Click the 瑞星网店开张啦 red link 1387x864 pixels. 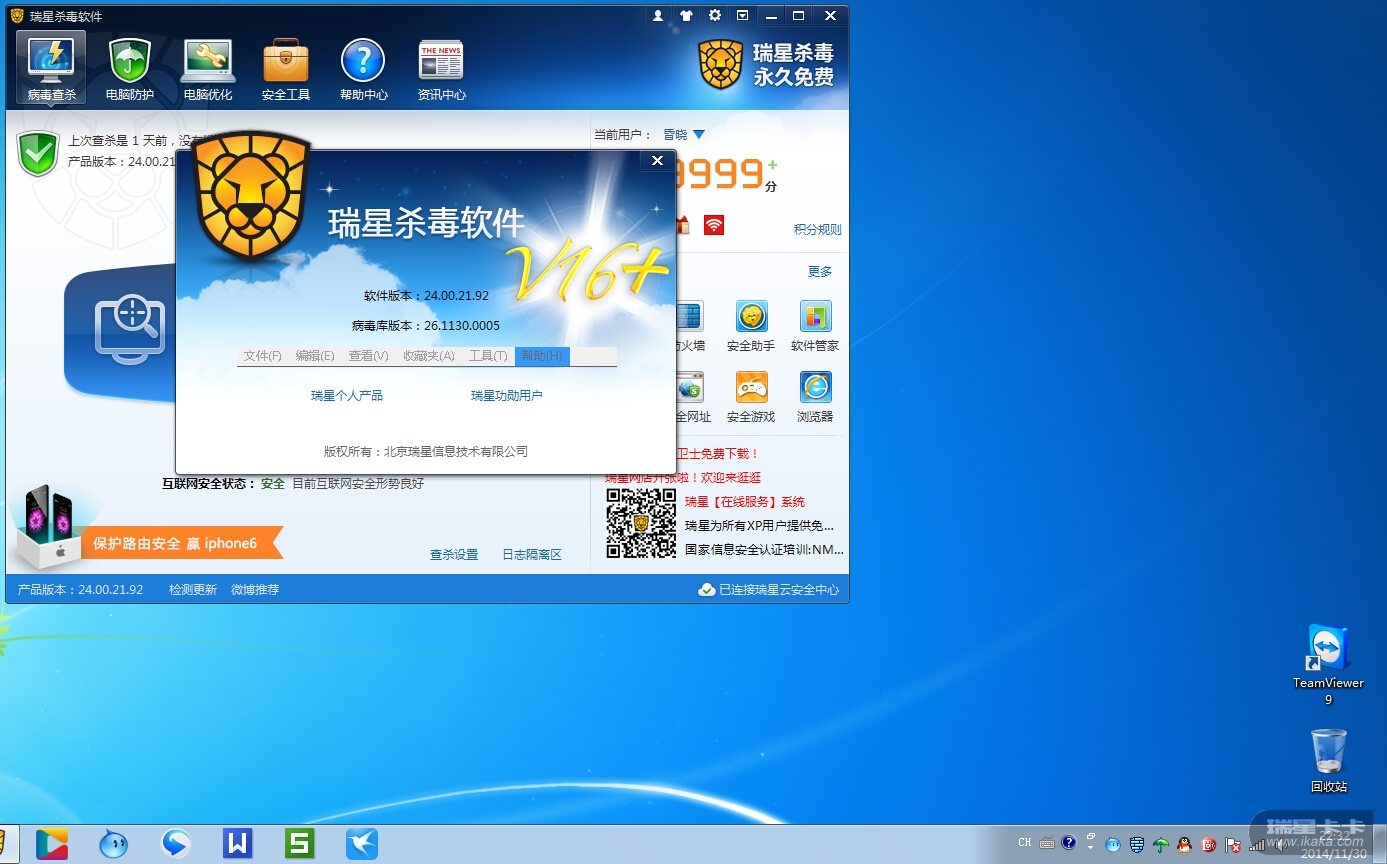point(683,478)
